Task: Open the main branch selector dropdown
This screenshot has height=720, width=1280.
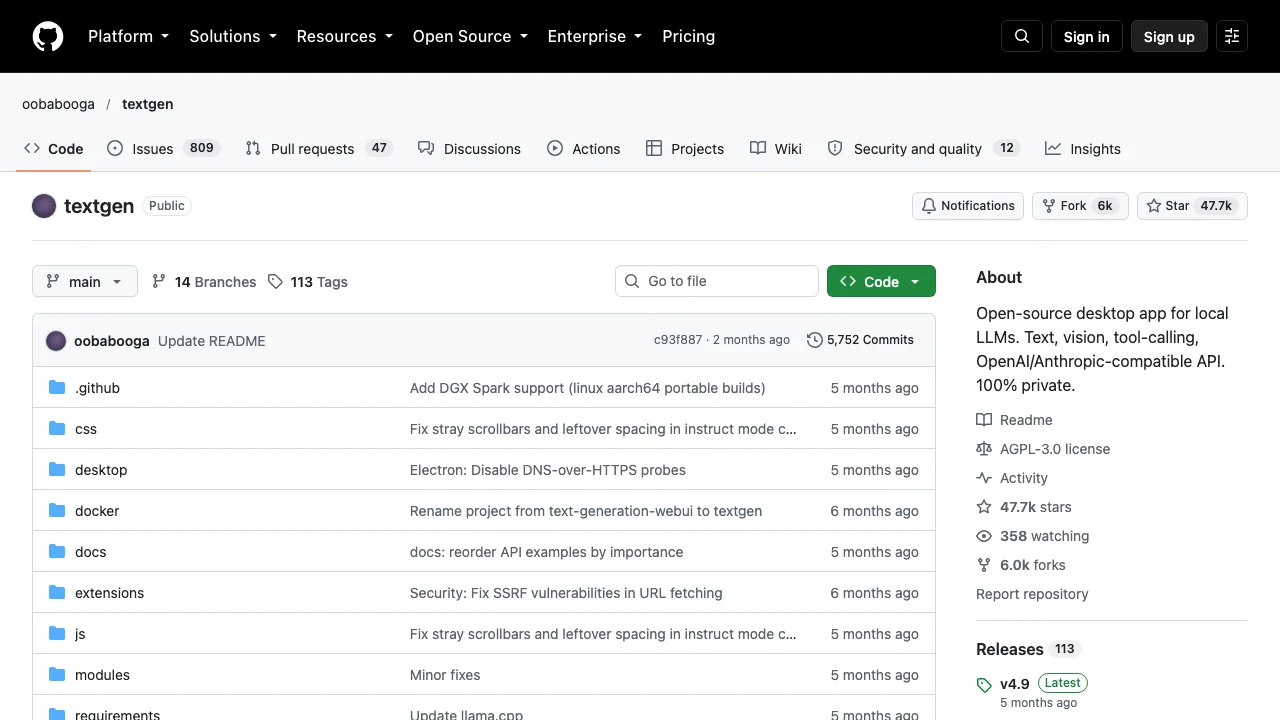Action: 84,282
